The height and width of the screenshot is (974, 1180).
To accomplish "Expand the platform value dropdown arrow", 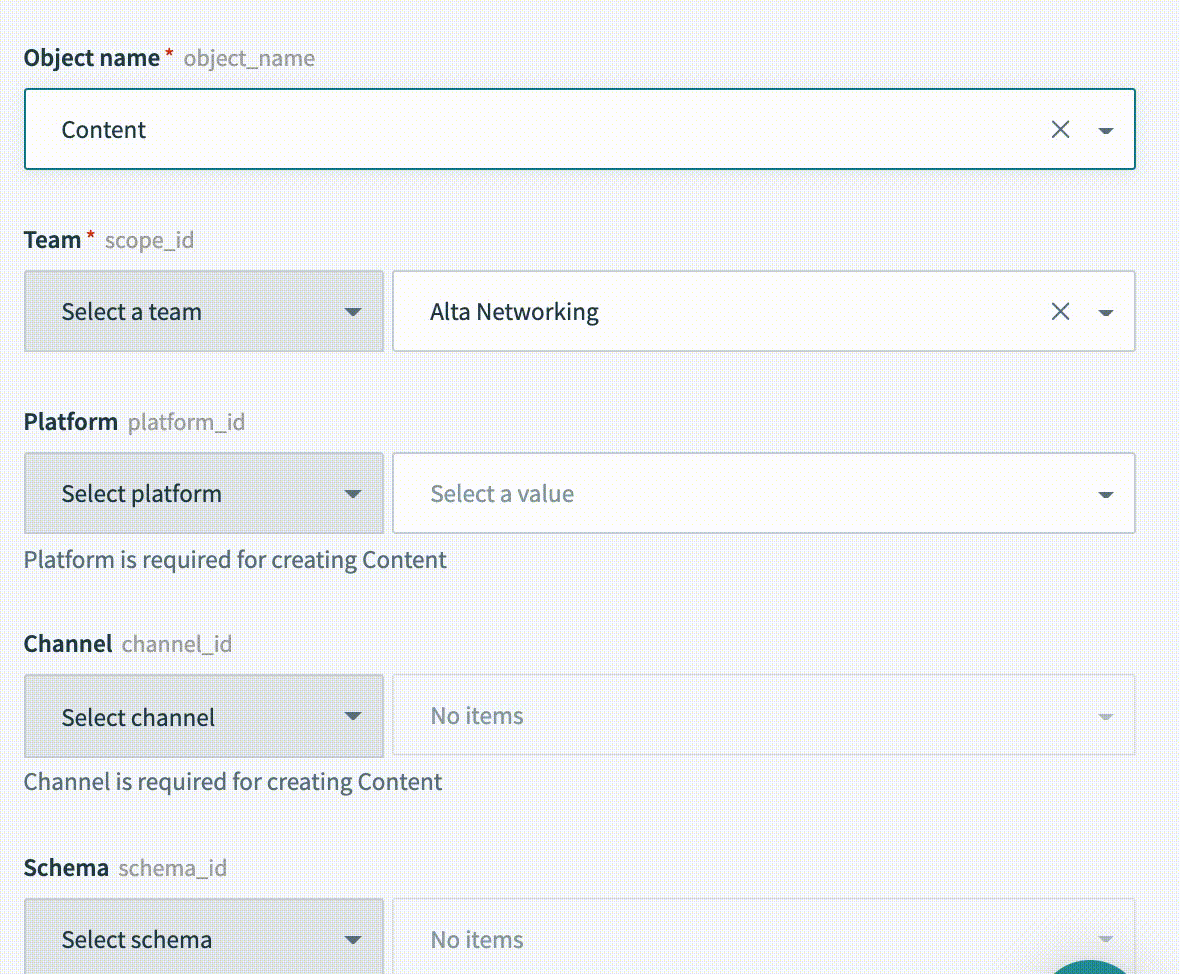I will tap(1106, 494).
